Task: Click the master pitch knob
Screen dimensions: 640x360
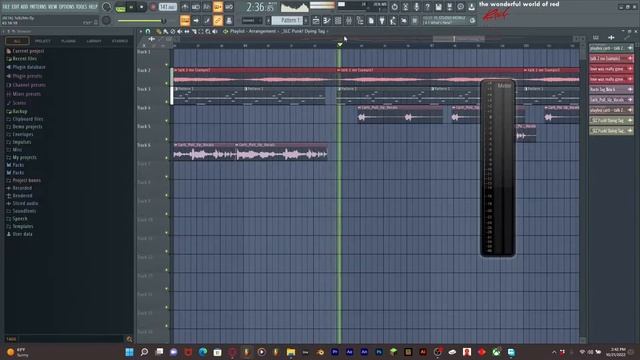Action: (x=107, y=20)
